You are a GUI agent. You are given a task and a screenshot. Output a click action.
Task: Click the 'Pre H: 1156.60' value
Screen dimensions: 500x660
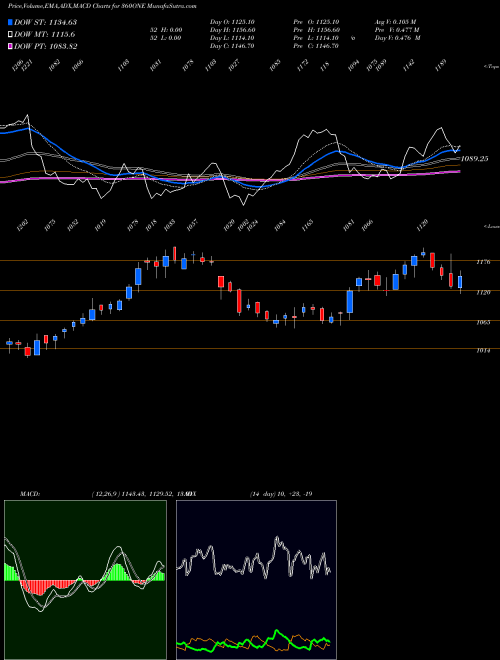[x=317, y=30]
